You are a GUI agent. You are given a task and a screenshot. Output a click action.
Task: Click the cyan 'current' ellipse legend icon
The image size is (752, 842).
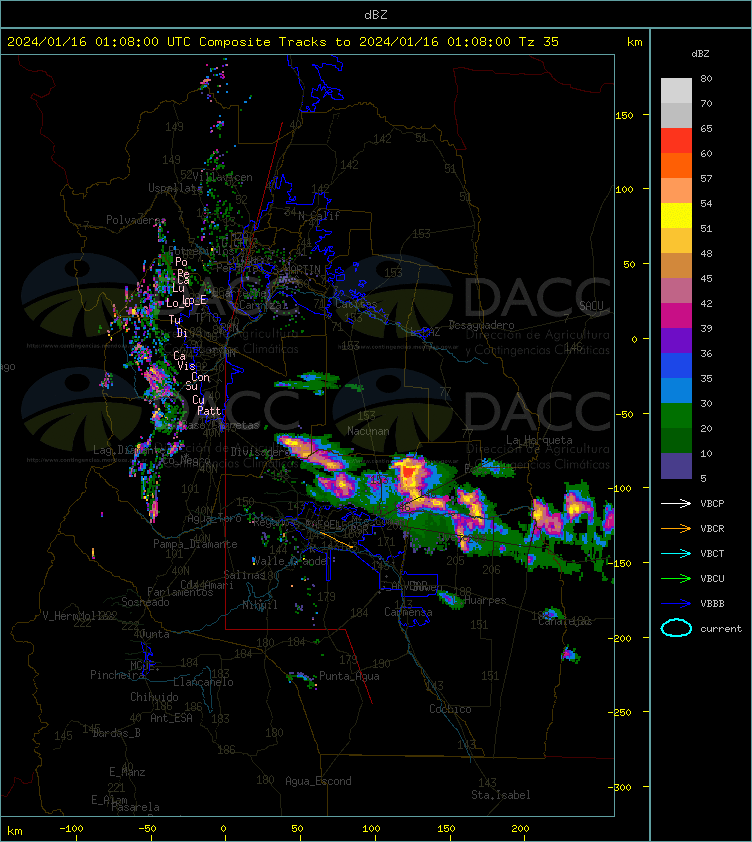click(676, 628)
